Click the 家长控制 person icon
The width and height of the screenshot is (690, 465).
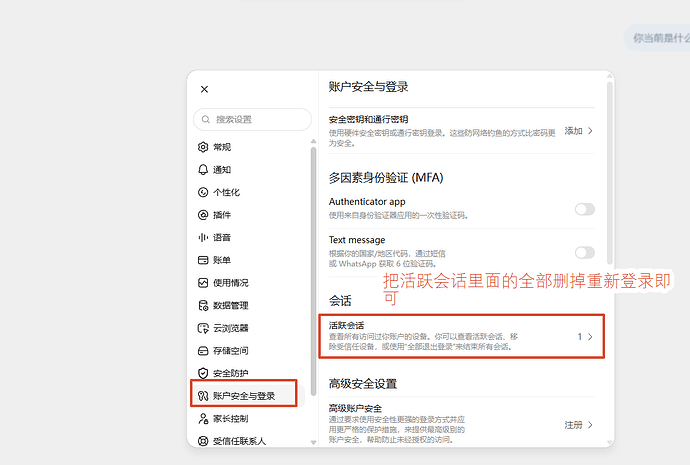coord(203,418)
